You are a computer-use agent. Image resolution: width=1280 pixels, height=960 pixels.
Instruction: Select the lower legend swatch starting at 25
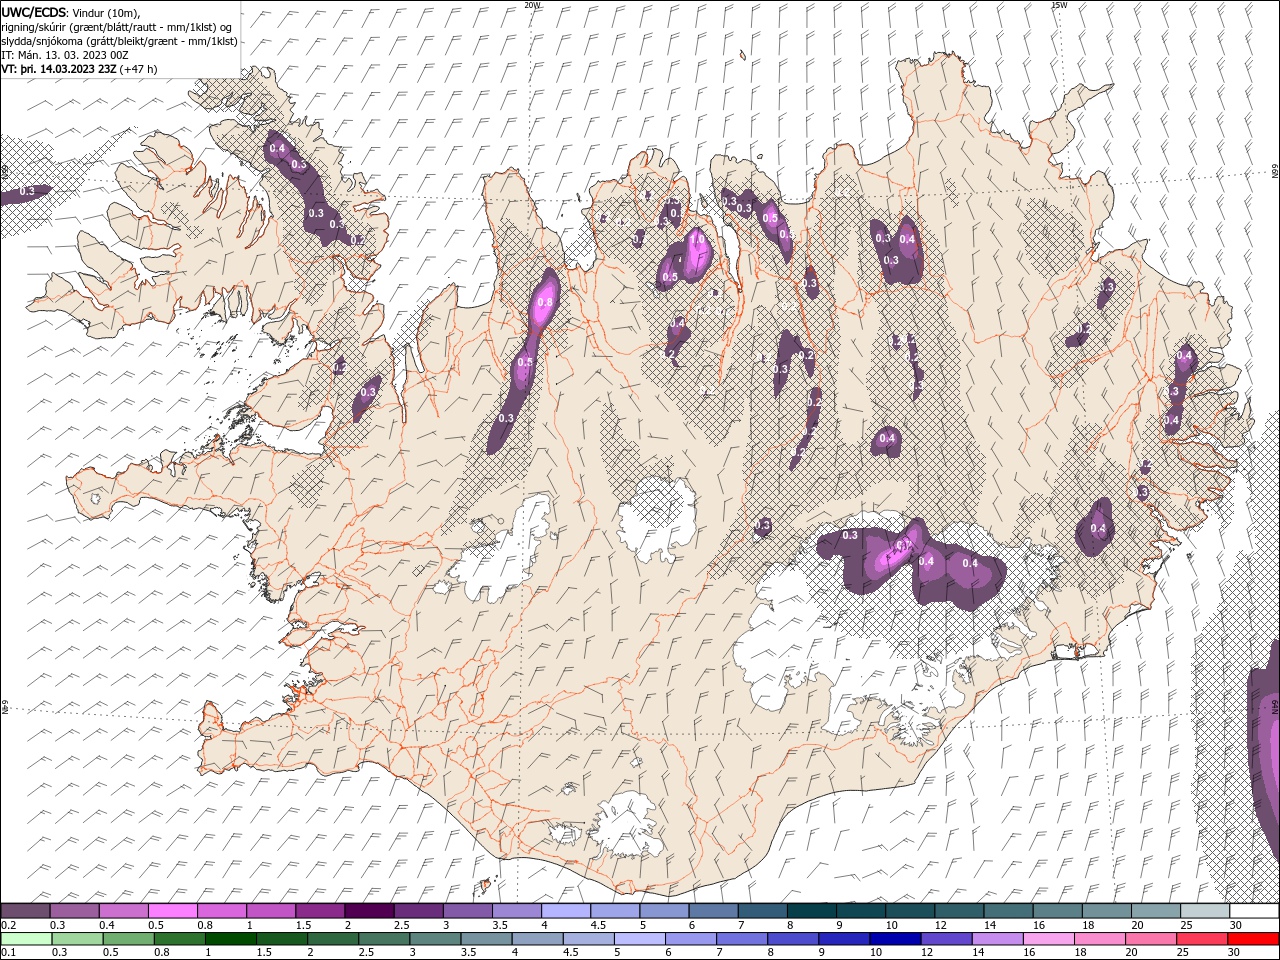click(x=1202, y=939)
